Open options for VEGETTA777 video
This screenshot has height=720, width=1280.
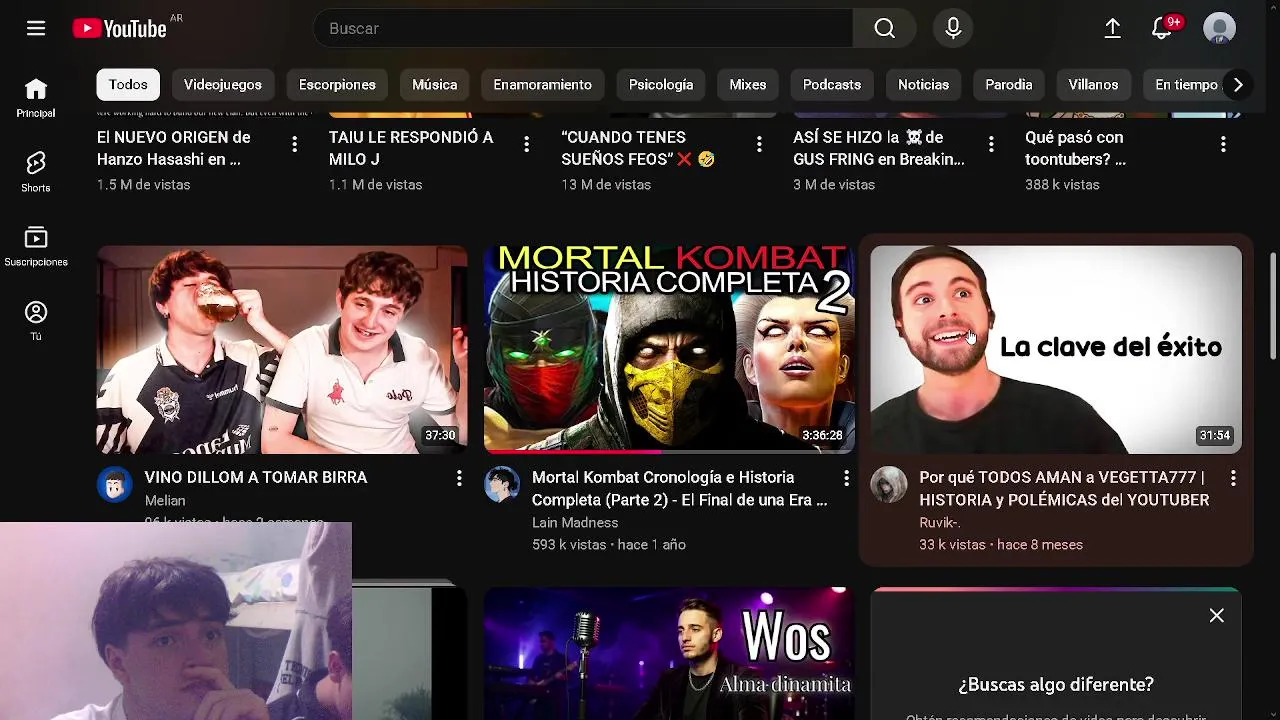(1233, 478)
